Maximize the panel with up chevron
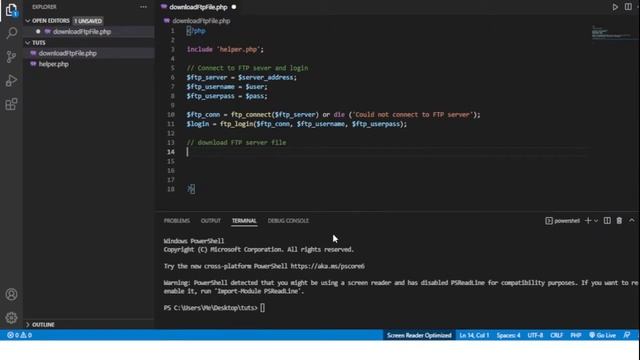The width and height of the screenshot is (640, 360). [x=631, y=220]
